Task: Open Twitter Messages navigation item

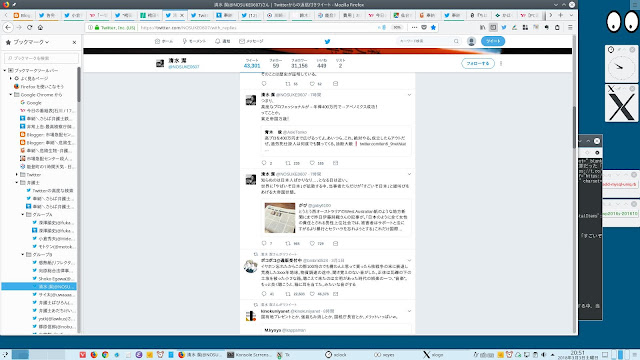Action: pyautogui.click(x=251, y=41)
